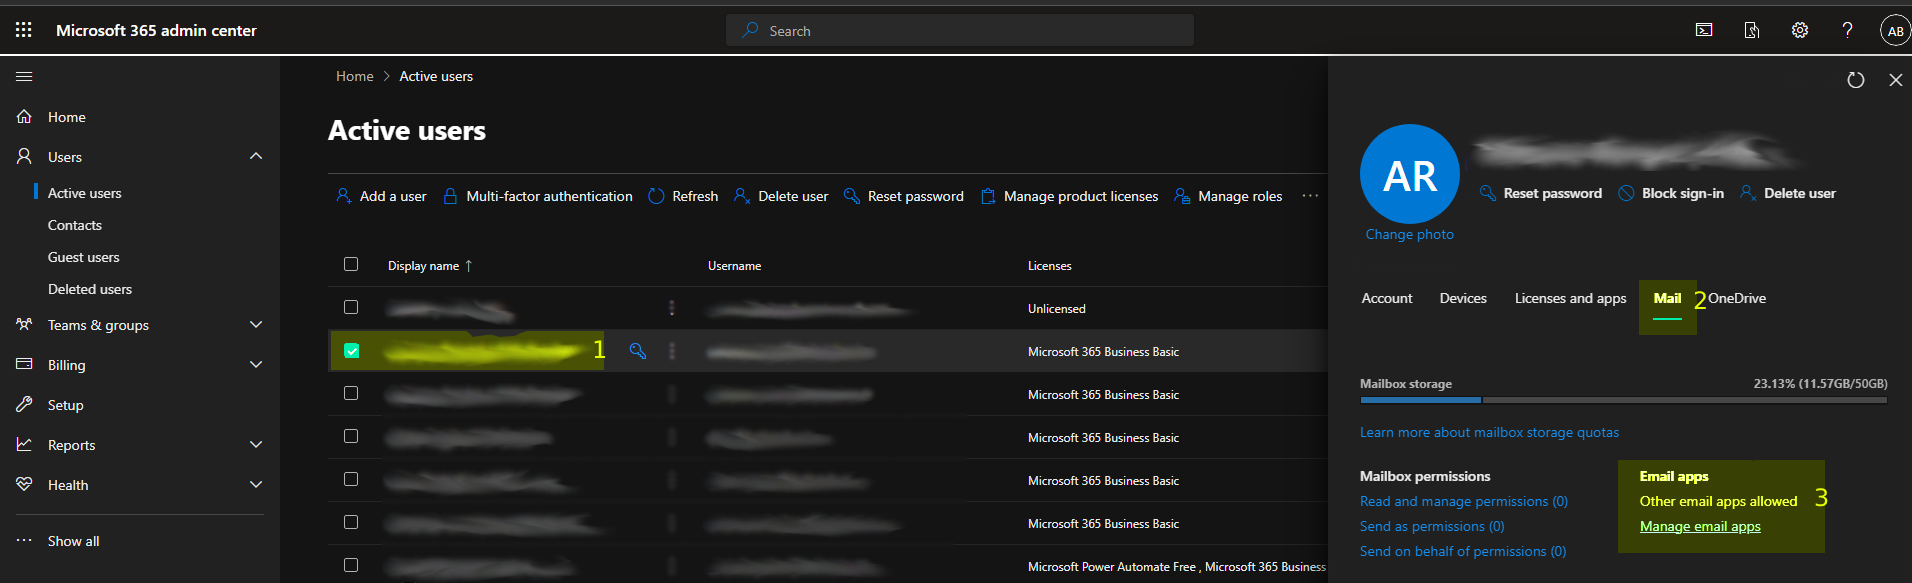
Task: Open Learn more about mailbox storage quotas
Action: 1489,432
